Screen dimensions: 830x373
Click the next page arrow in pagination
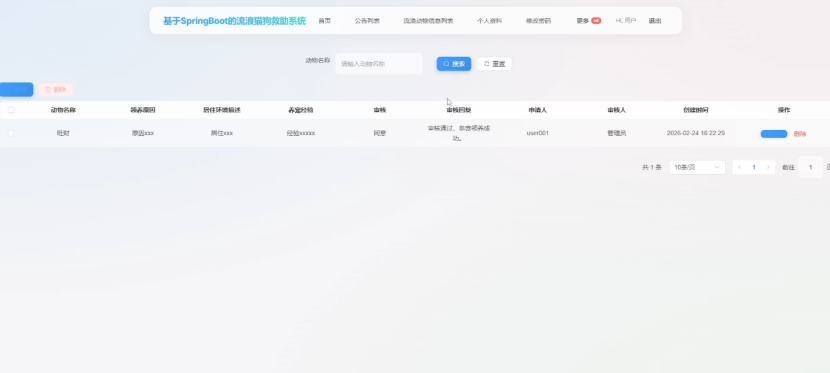[768, 167]
